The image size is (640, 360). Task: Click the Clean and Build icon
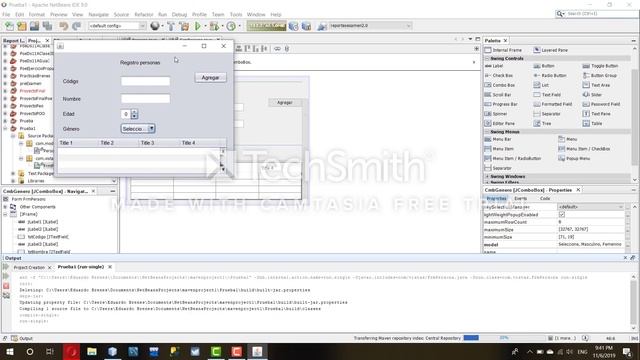[x=184, y=26]
